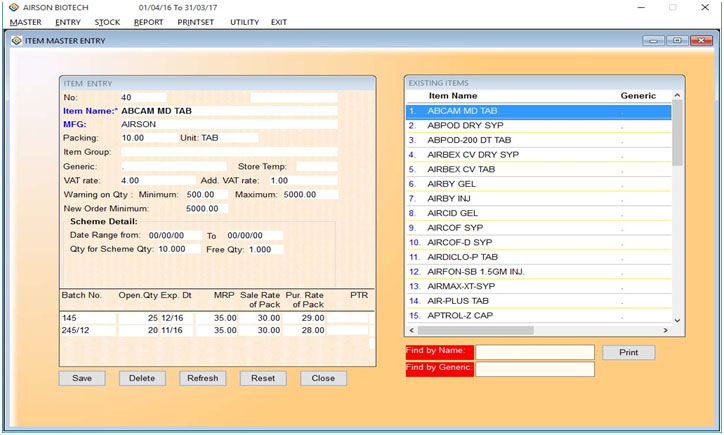Restore the inner Item Master window

coord(678,41)
